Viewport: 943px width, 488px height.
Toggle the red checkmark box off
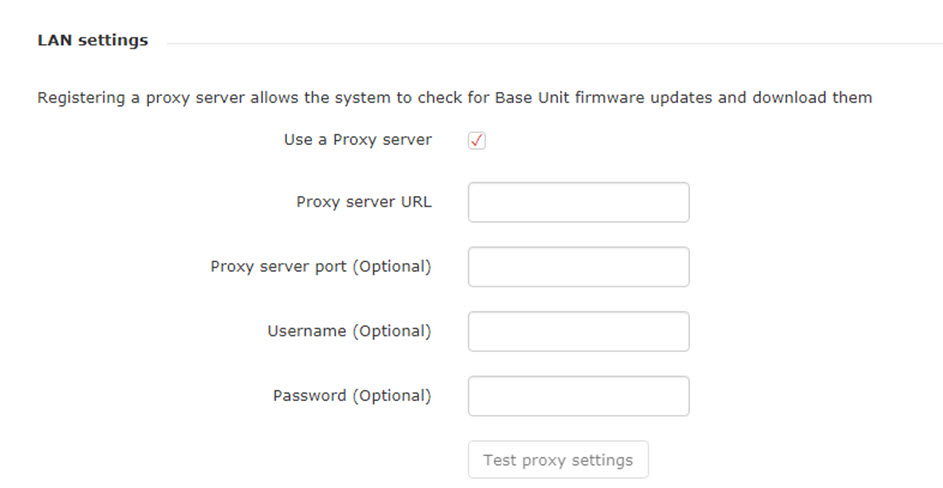click(x=476, y=140)
